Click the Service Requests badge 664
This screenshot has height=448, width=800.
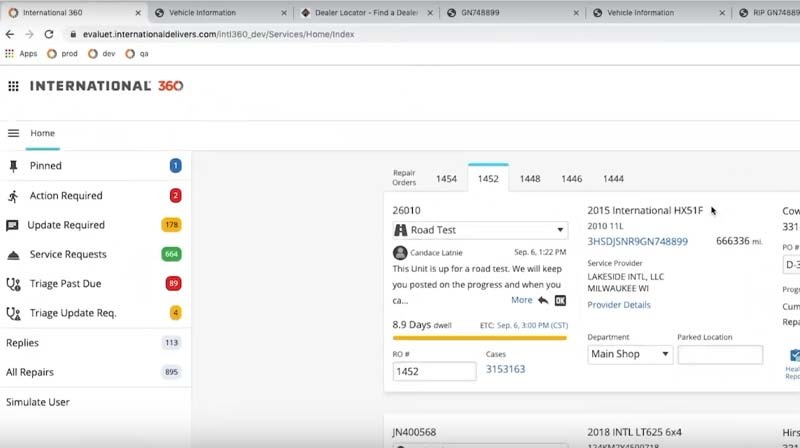click(171, 254)
